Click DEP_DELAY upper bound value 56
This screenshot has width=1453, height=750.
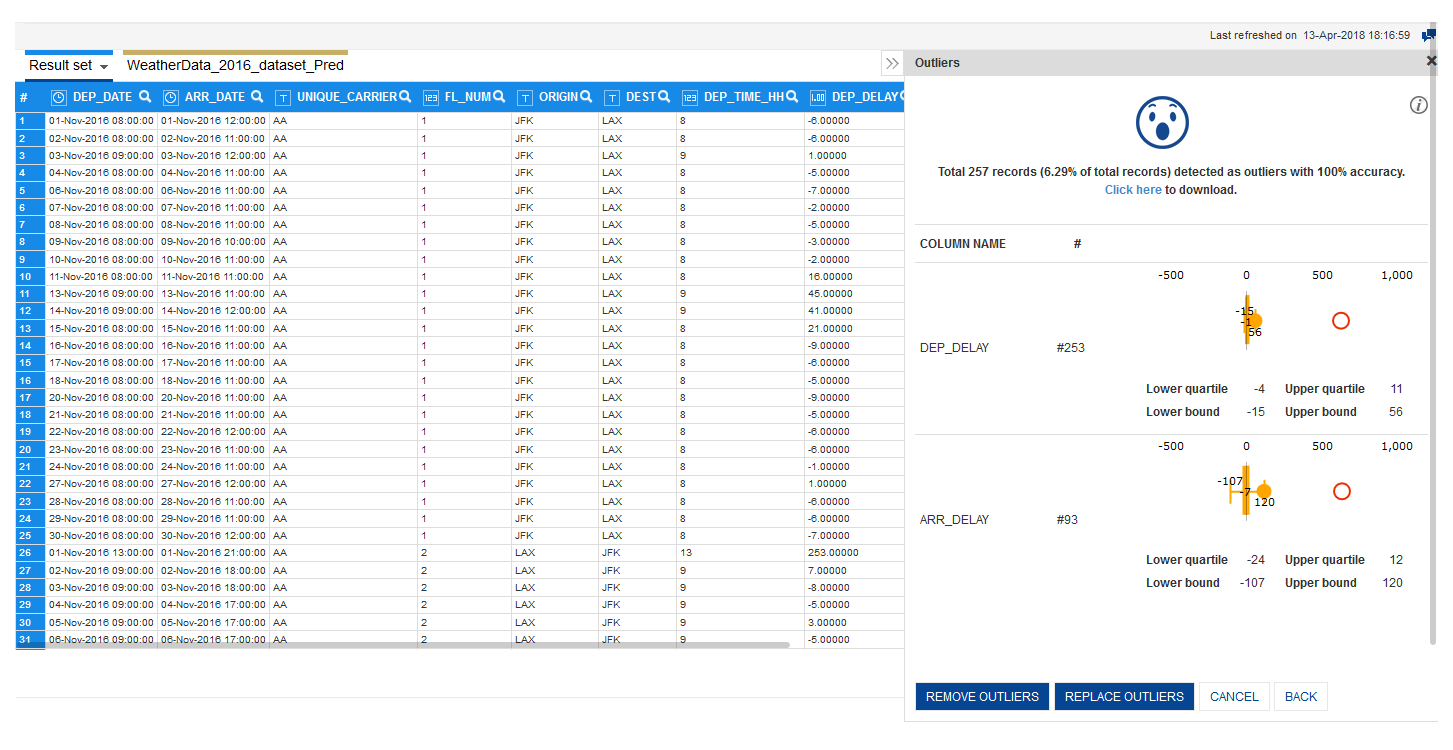(1396, 412)
